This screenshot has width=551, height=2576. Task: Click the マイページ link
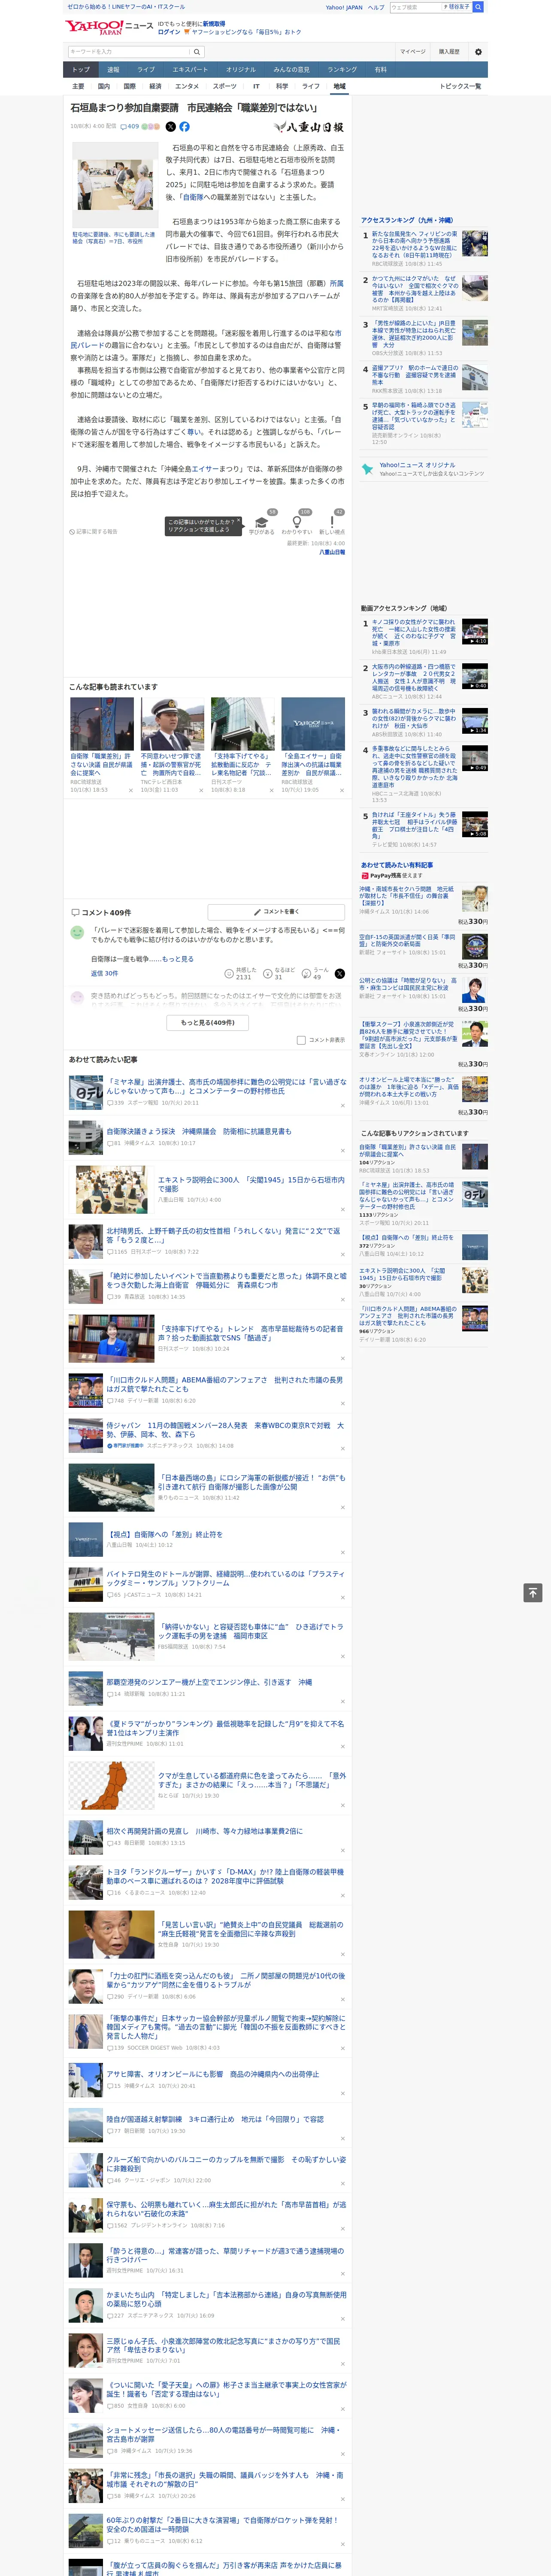click(x=412, y=51)
